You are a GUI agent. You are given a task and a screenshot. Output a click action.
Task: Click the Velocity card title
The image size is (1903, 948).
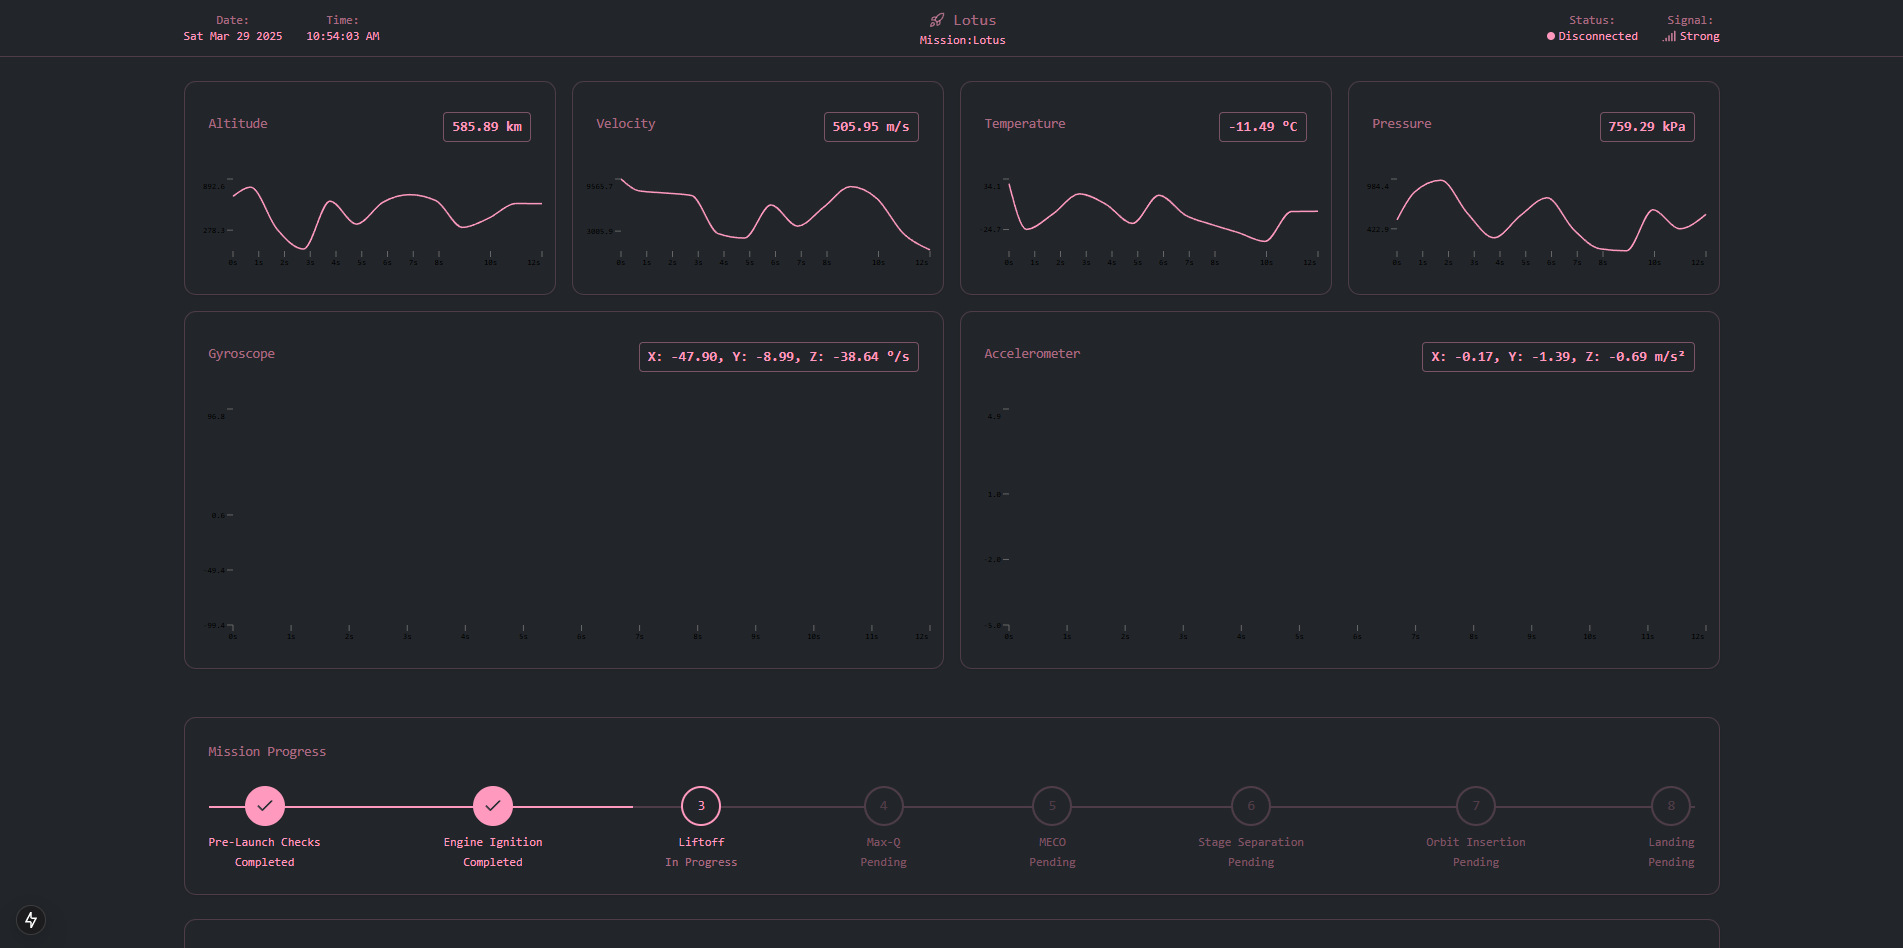point(626,124)
